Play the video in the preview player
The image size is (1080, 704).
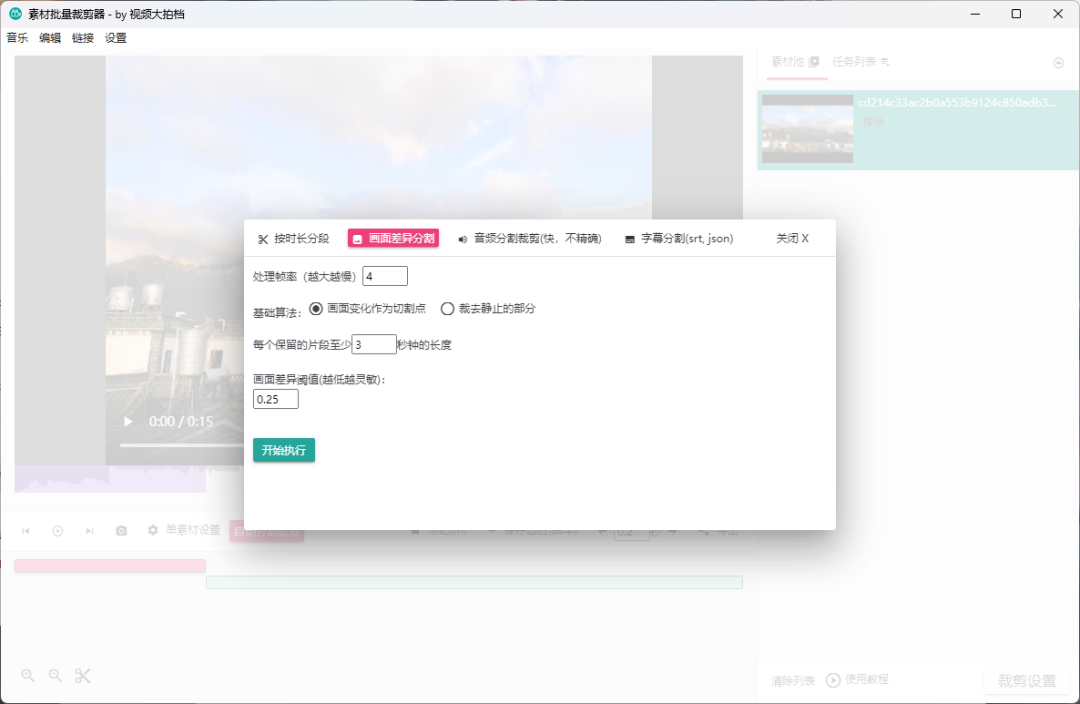[x=127, y=422]
